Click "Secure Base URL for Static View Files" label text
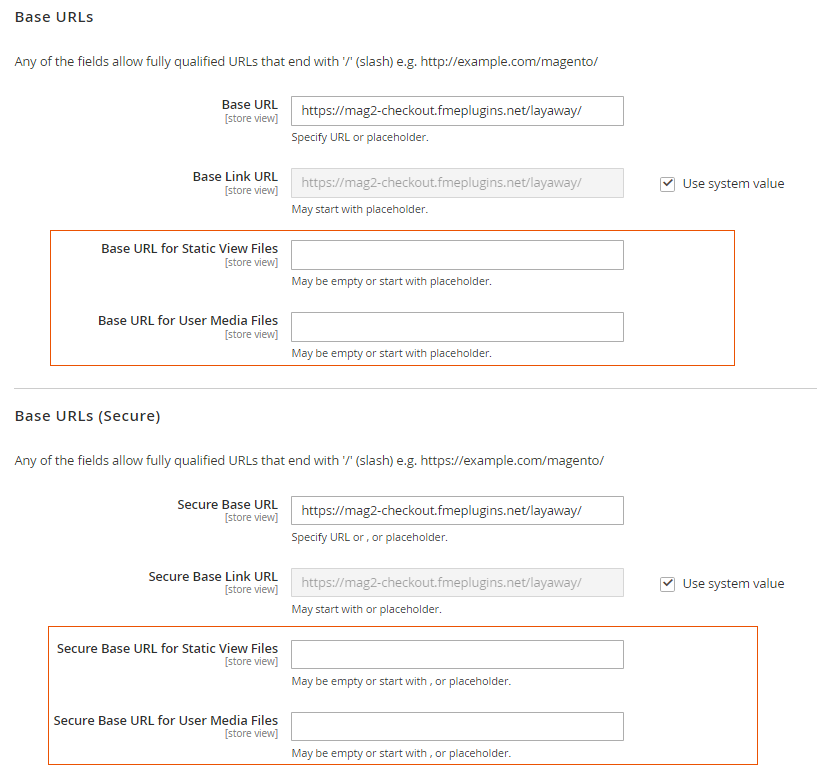817x776 pixels. [167, 648]
